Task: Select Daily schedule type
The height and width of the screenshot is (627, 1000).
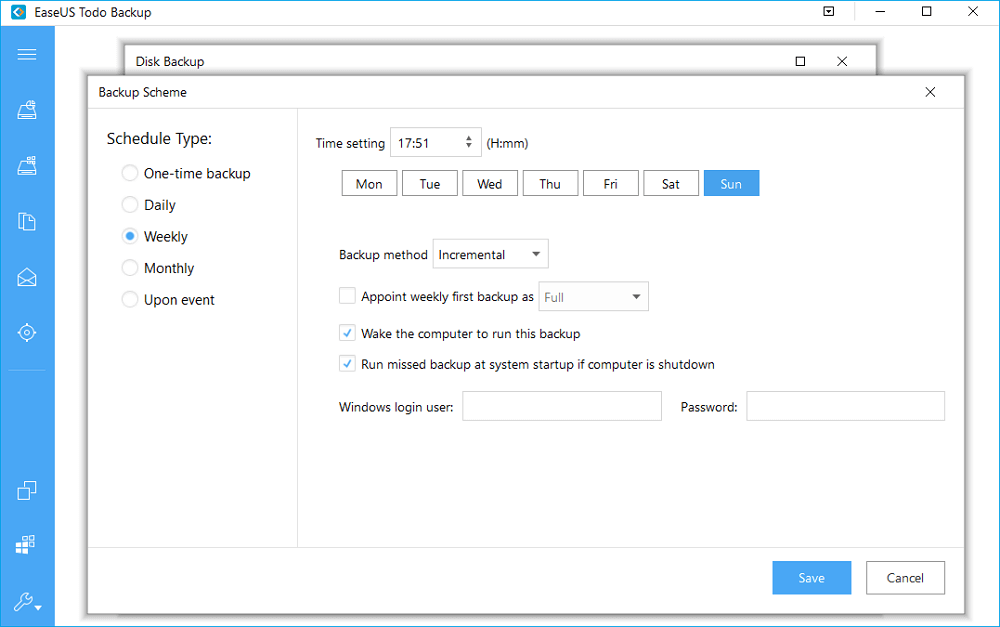Action: (149, 205)
